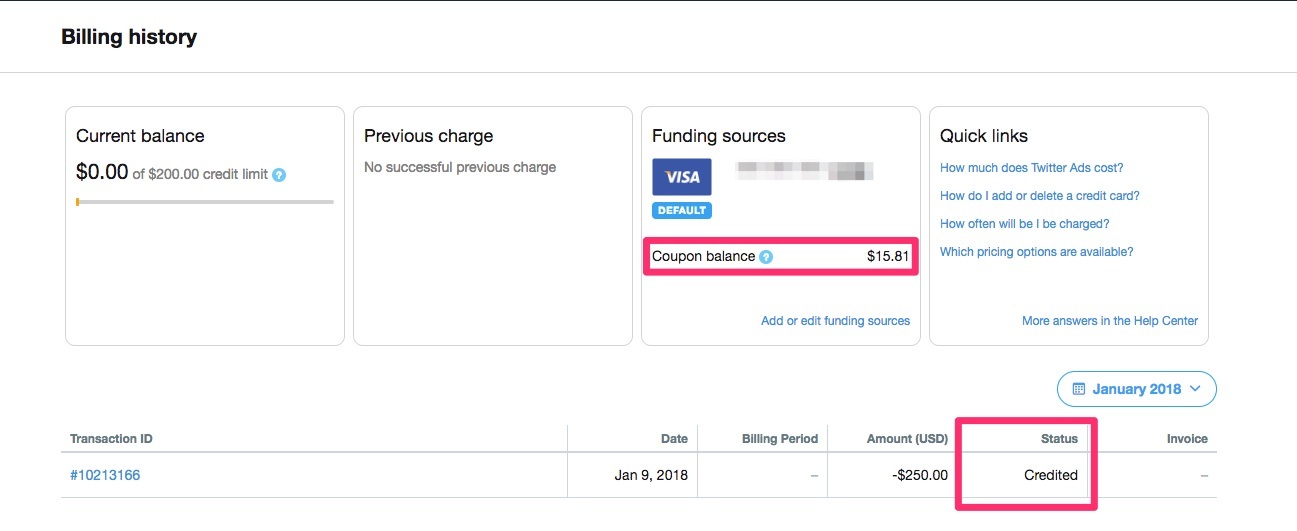
Task: Click the DEFAULT badge under the Visa card
Action: click(682, 210)
